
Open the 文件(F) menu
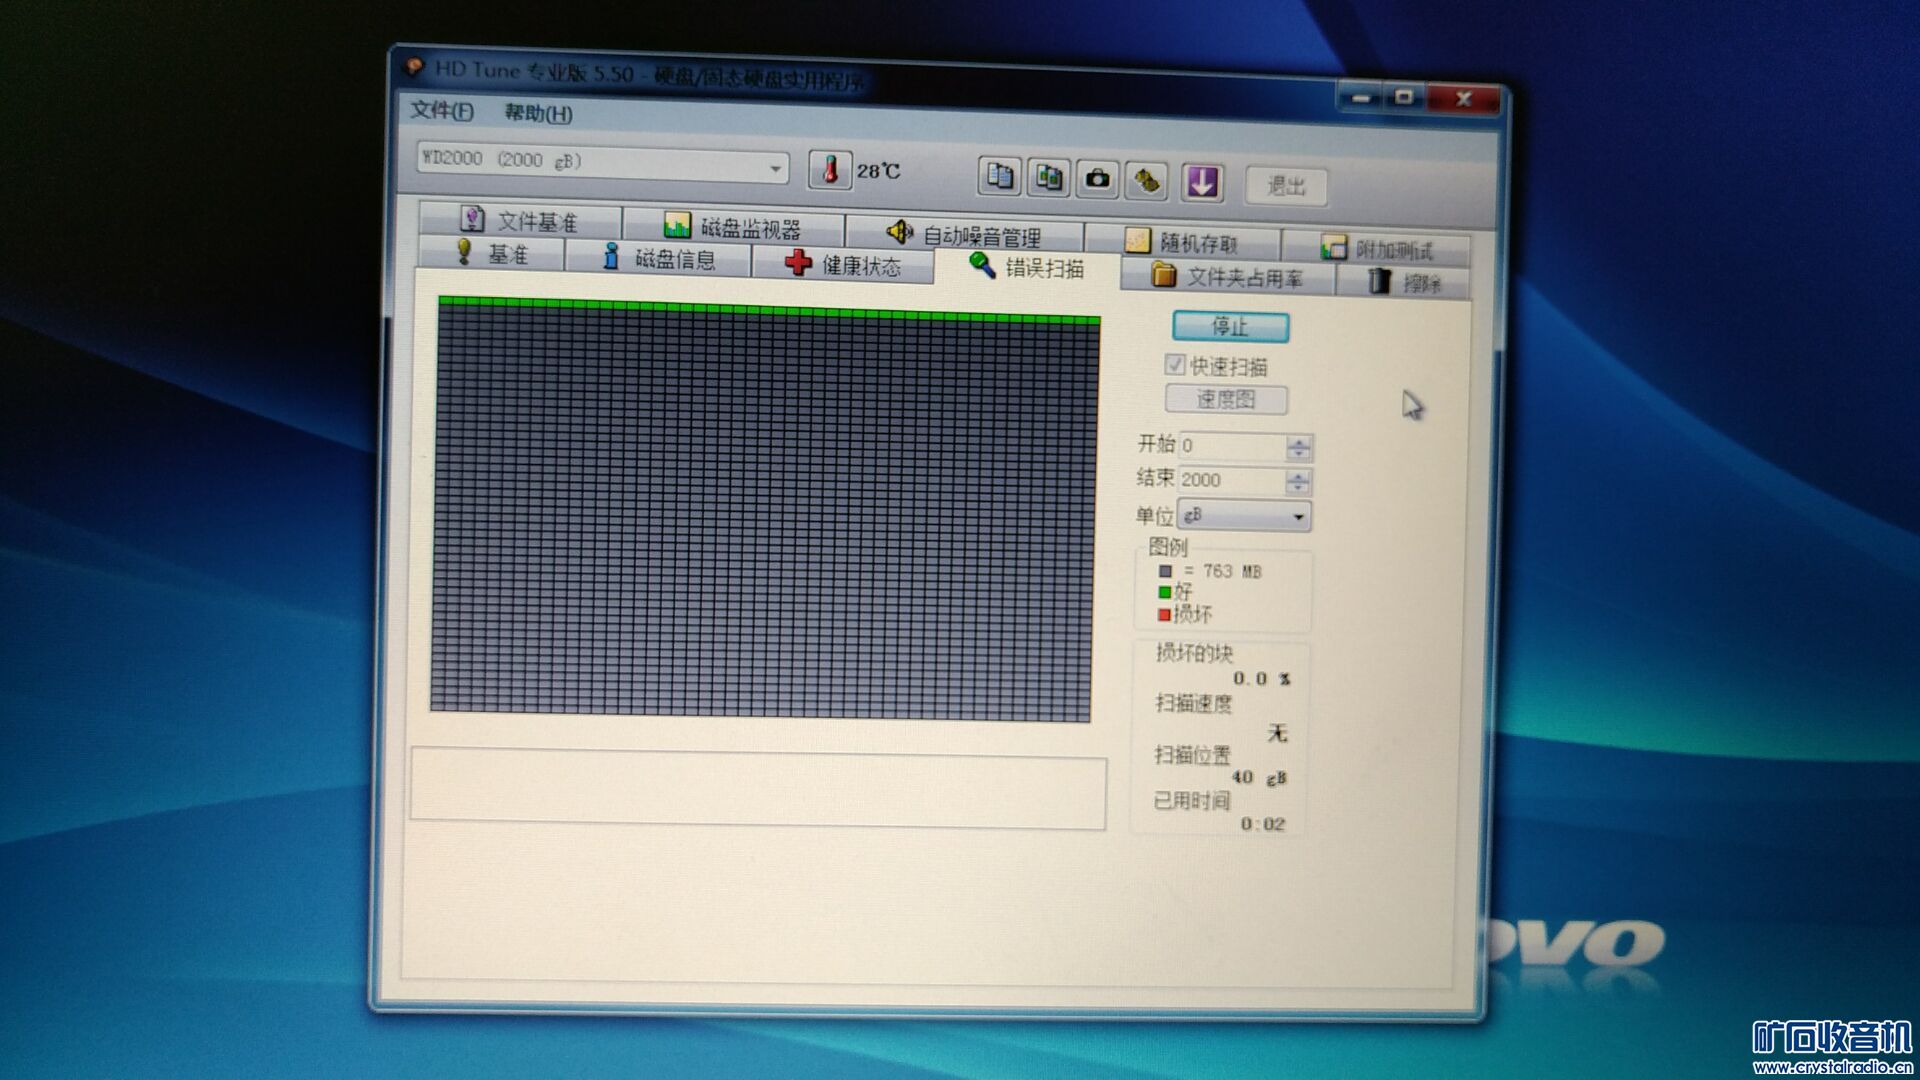click(441, 110)
